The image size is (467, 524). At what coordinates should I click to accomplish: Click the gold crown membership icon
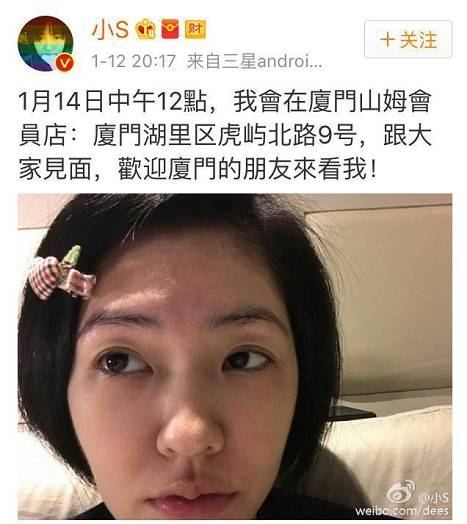point(146,29)
